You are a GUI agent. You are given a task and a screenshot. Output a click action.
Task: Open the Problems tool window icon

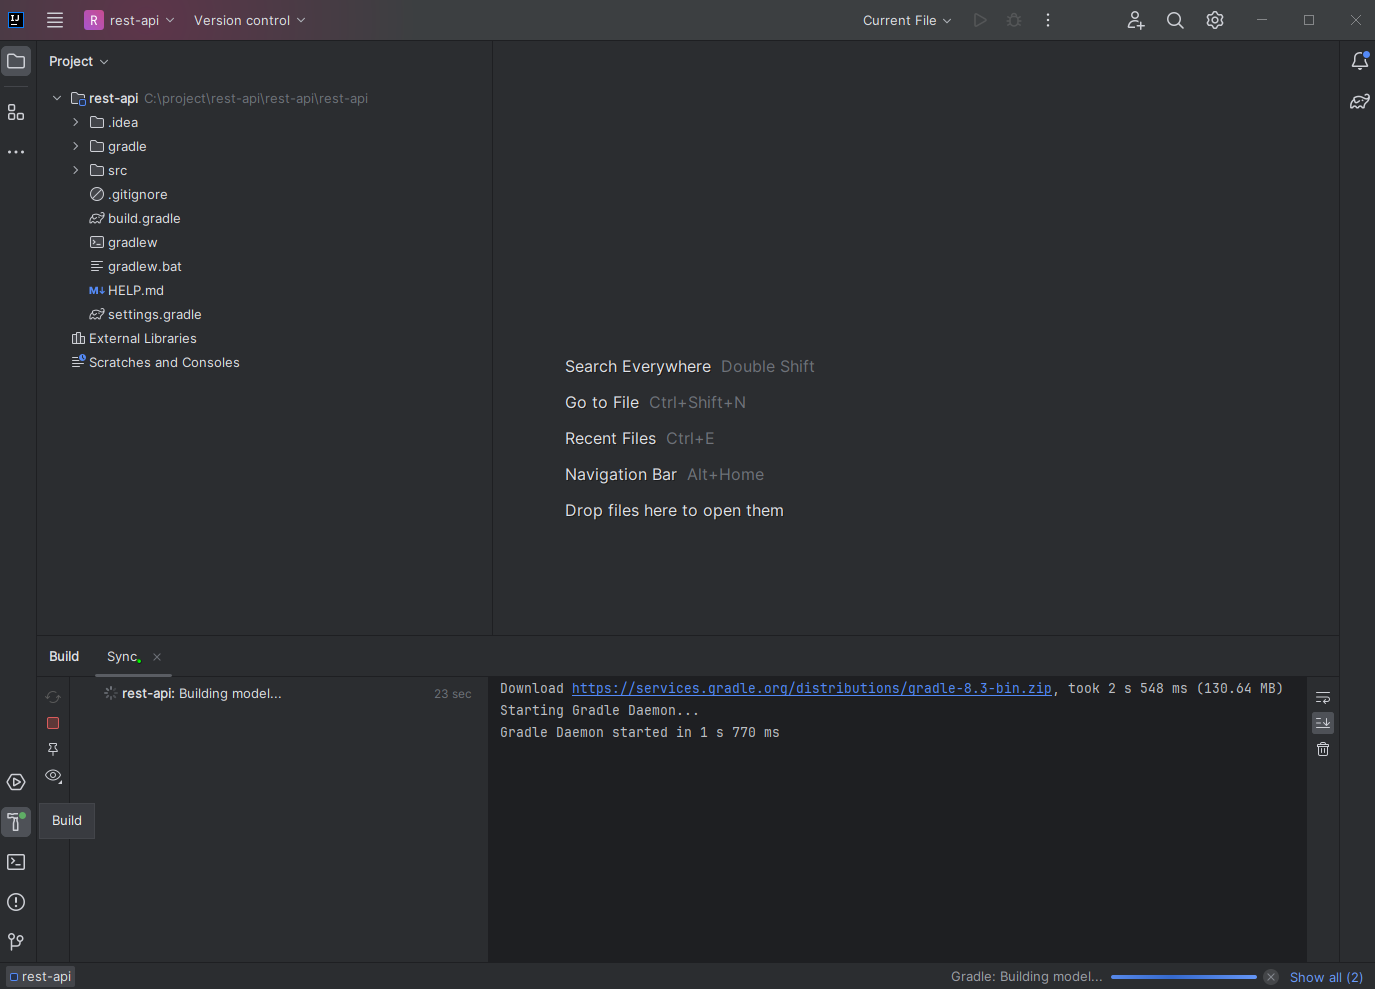tap(16, 902)
